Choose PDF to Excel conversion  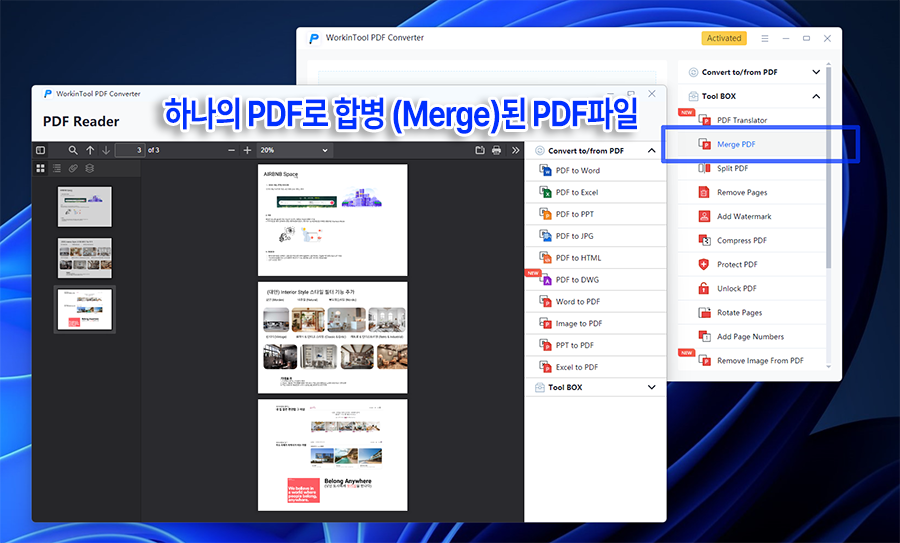(x=596, y=192)
